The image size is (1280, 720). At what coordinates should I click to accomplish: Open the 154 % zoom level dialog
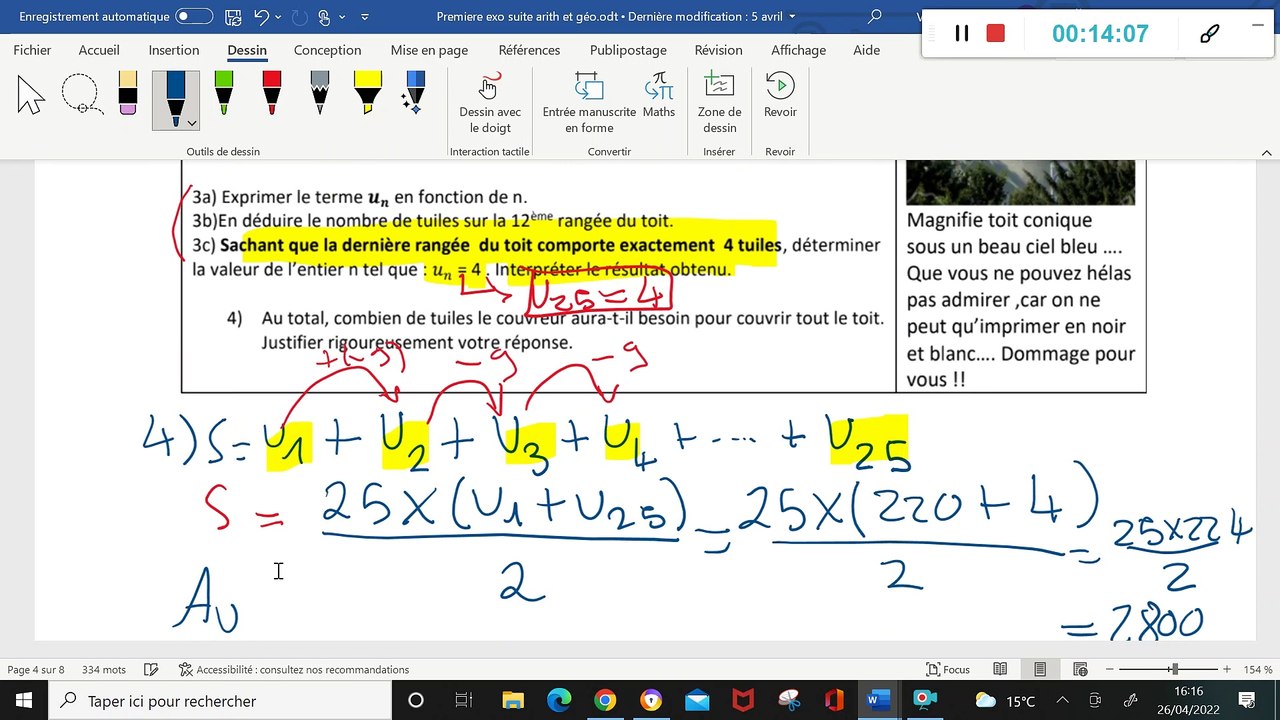click(x=1258, y=670)
